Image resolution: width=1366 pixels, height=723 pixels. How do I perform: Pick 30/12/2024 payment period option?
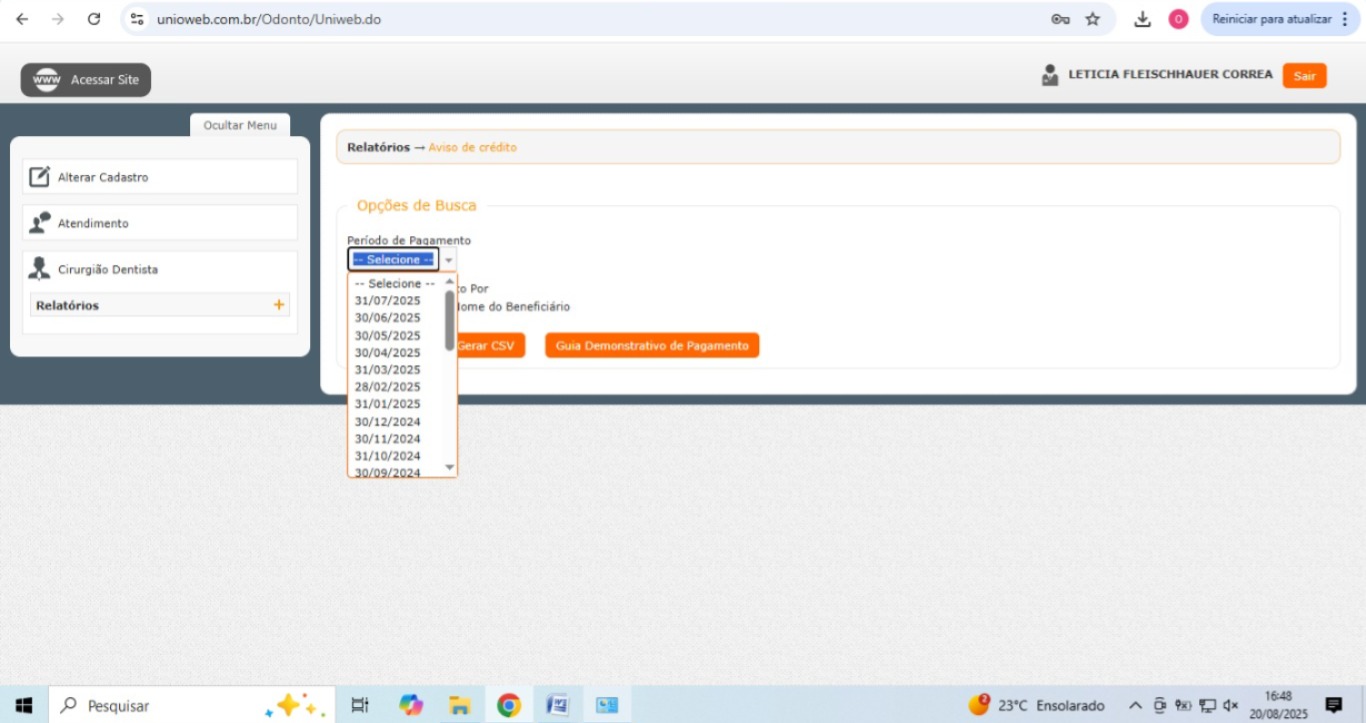click(388, 422)
